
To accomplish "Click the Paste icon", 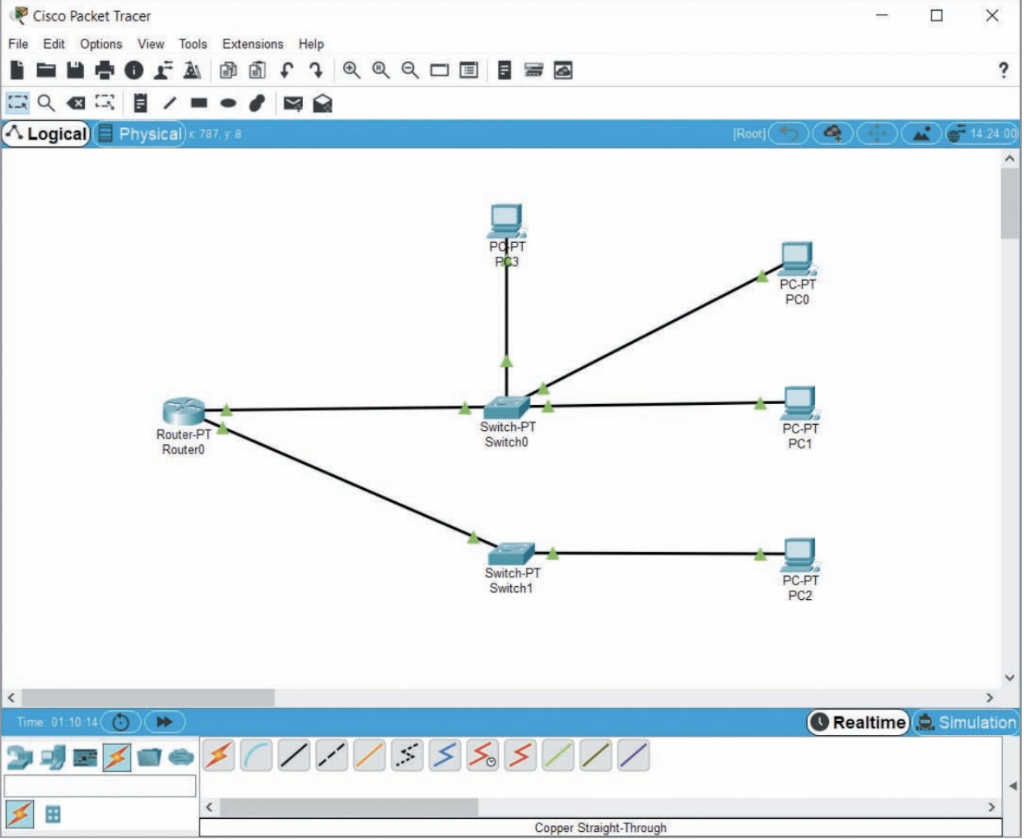I will point(257,70).
